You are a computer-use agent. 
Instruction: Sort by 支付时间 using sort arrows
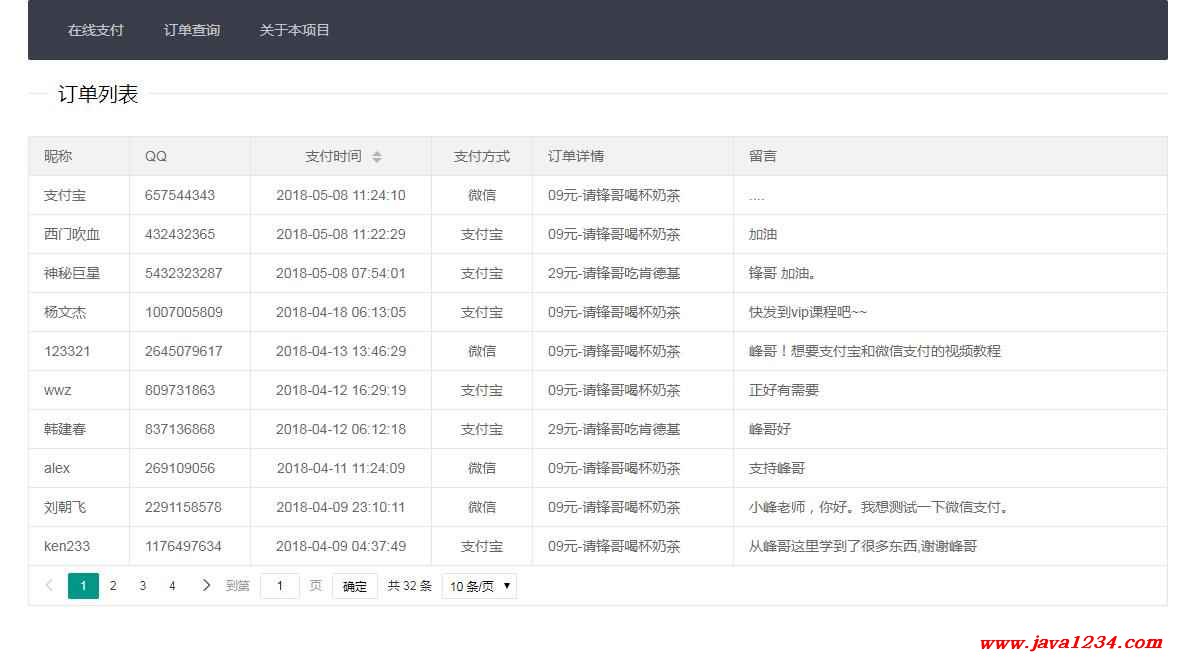377,156
